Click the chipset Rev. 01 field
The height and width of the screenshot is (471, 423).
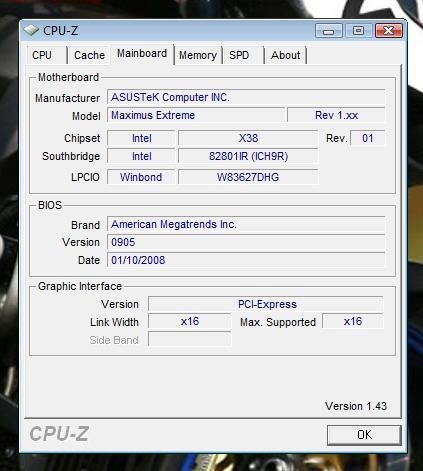click(x=368, y=138)
